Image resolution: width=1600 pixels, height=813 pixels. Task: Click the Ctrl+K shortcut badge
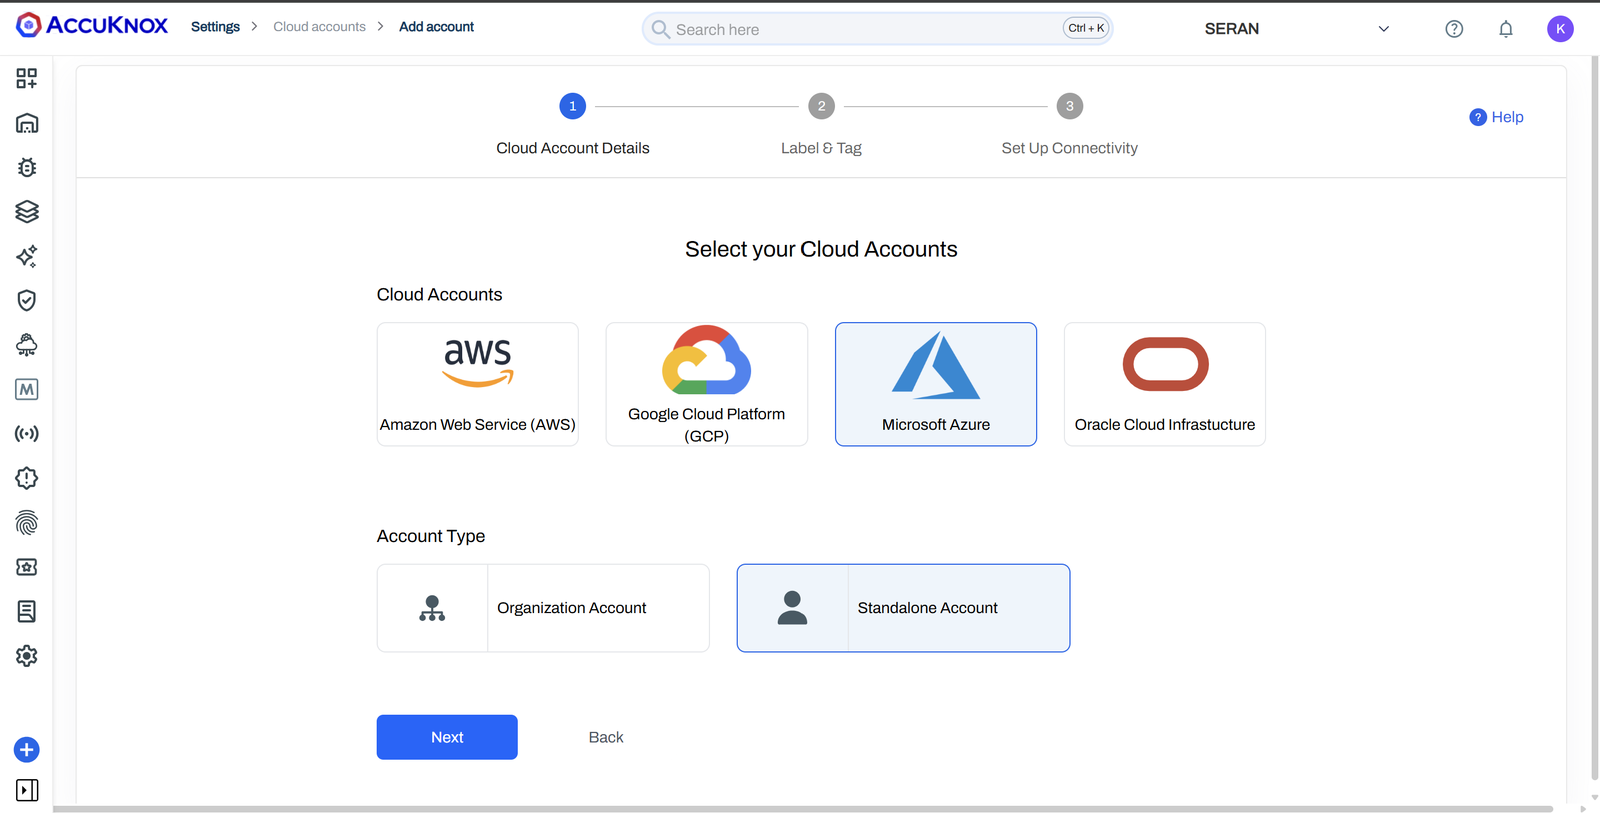click(1086, 28)
